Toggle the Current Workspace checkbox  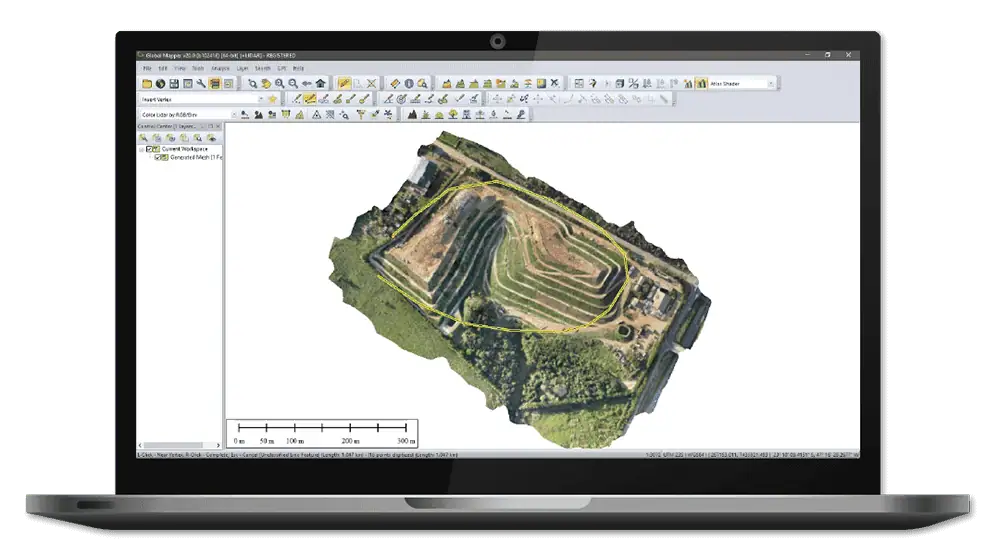149,149
